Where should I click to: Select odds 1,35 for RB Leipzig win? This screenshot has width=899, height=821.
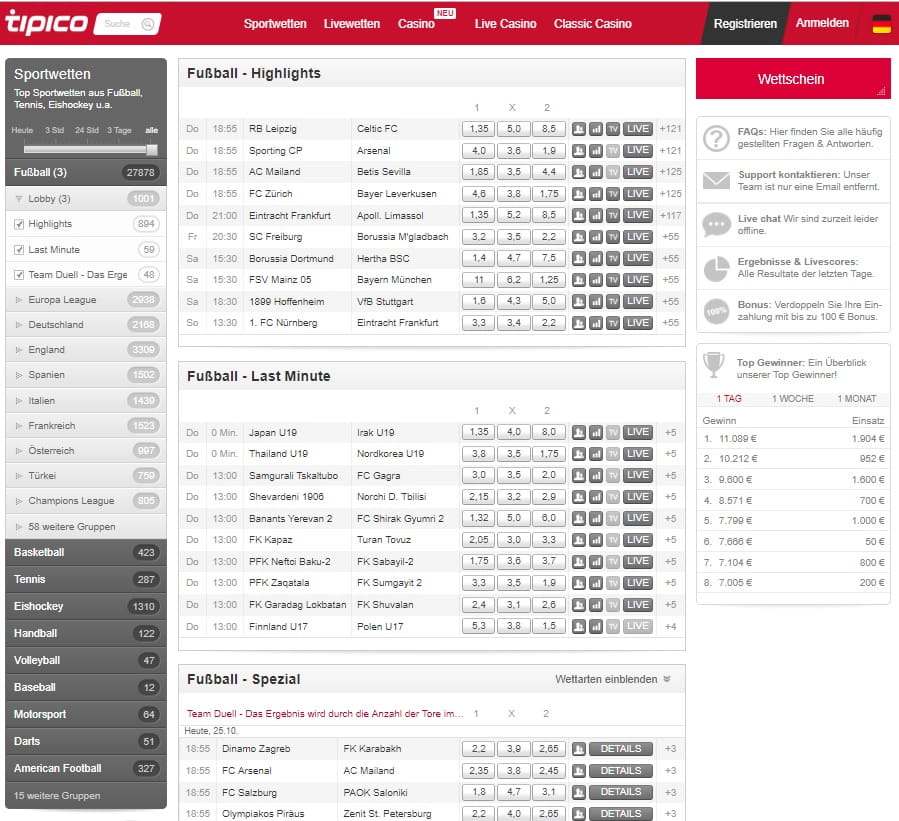pos(479,129)
